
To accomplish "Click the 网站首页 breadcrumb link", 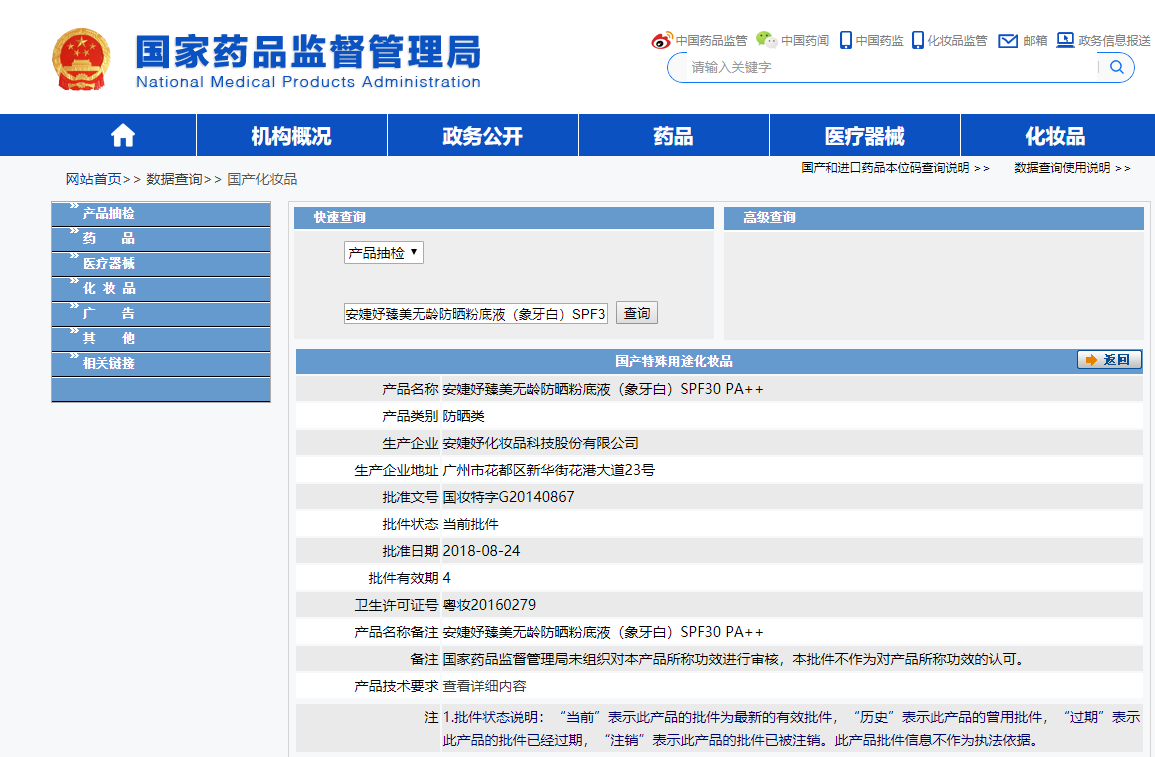I will tap(94, 179).
